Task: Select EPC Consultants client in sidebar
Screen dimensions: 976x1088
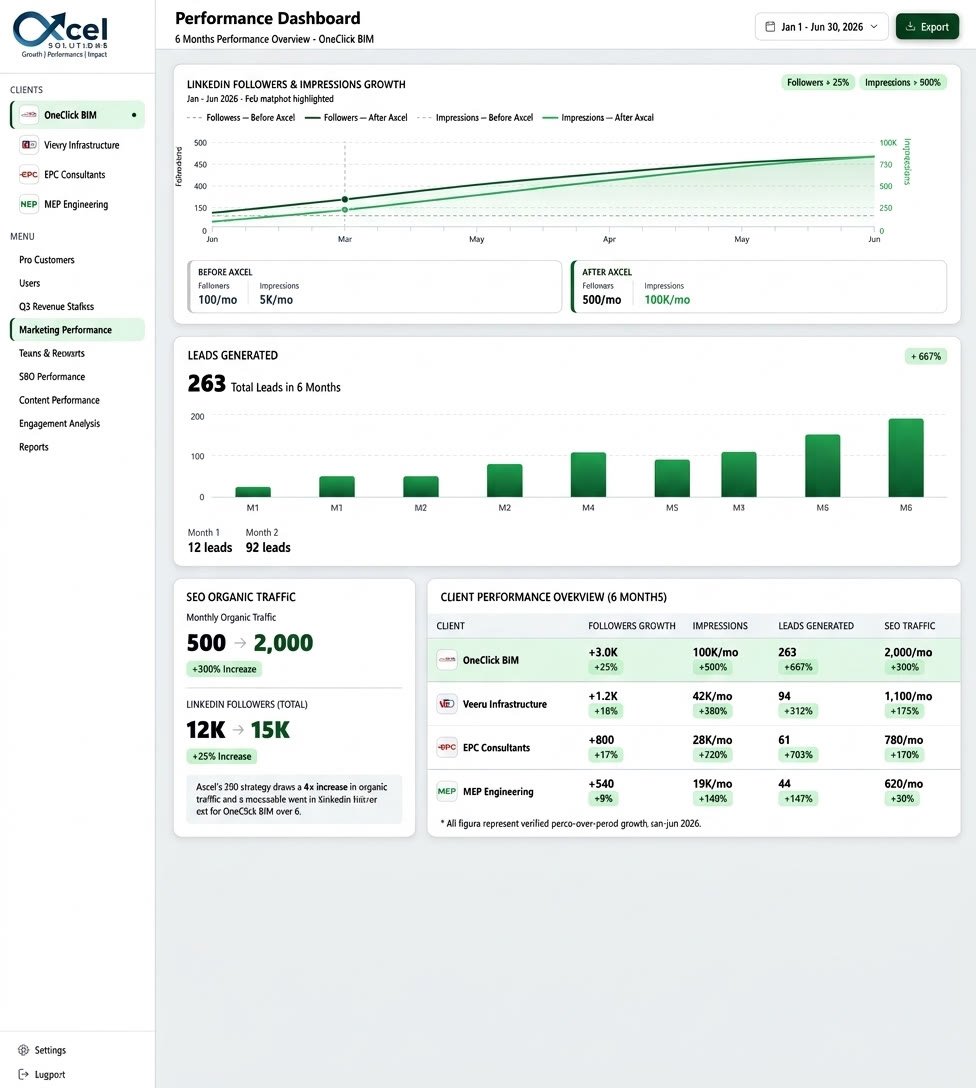Action: 77,175
